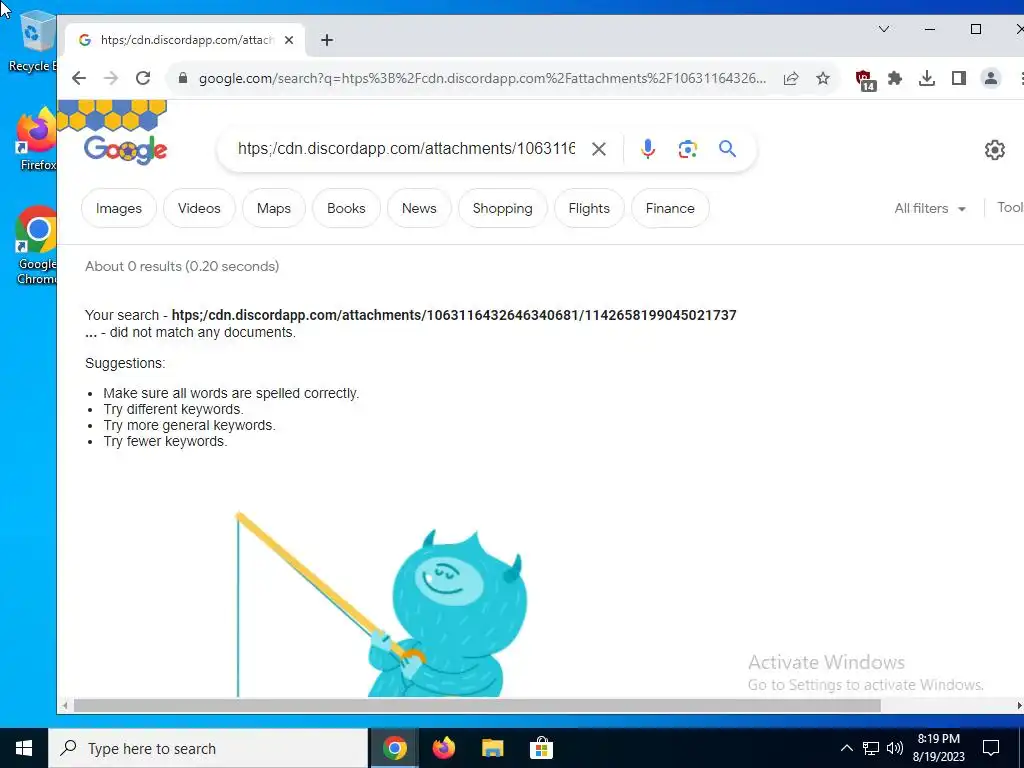The height and width of the screenshot is (768, 1024).
Task: Open the taskbar clock calendar
Action: (x=938, y=748)
